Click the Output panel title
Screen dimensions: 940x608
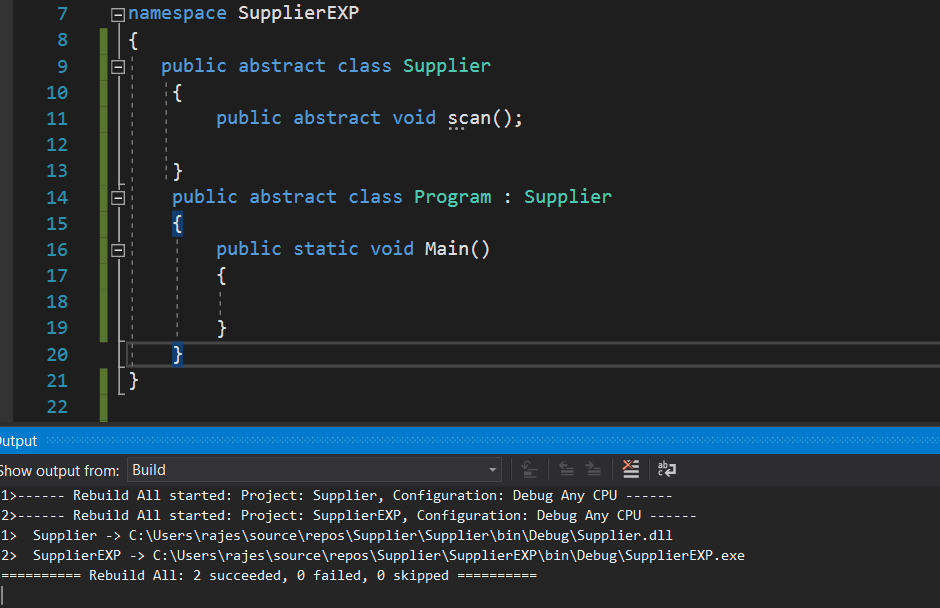(x=18, y=441)
